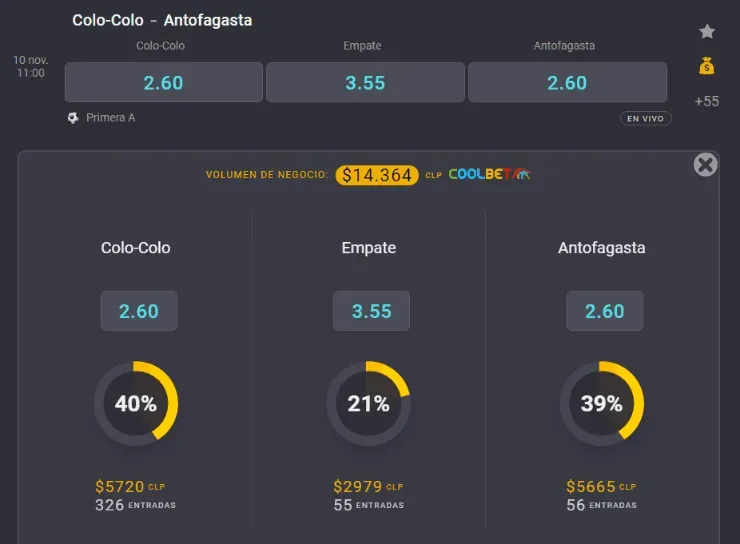
Task: Click the Antofagasta 39% donut chart
Action: pos(602,404)
